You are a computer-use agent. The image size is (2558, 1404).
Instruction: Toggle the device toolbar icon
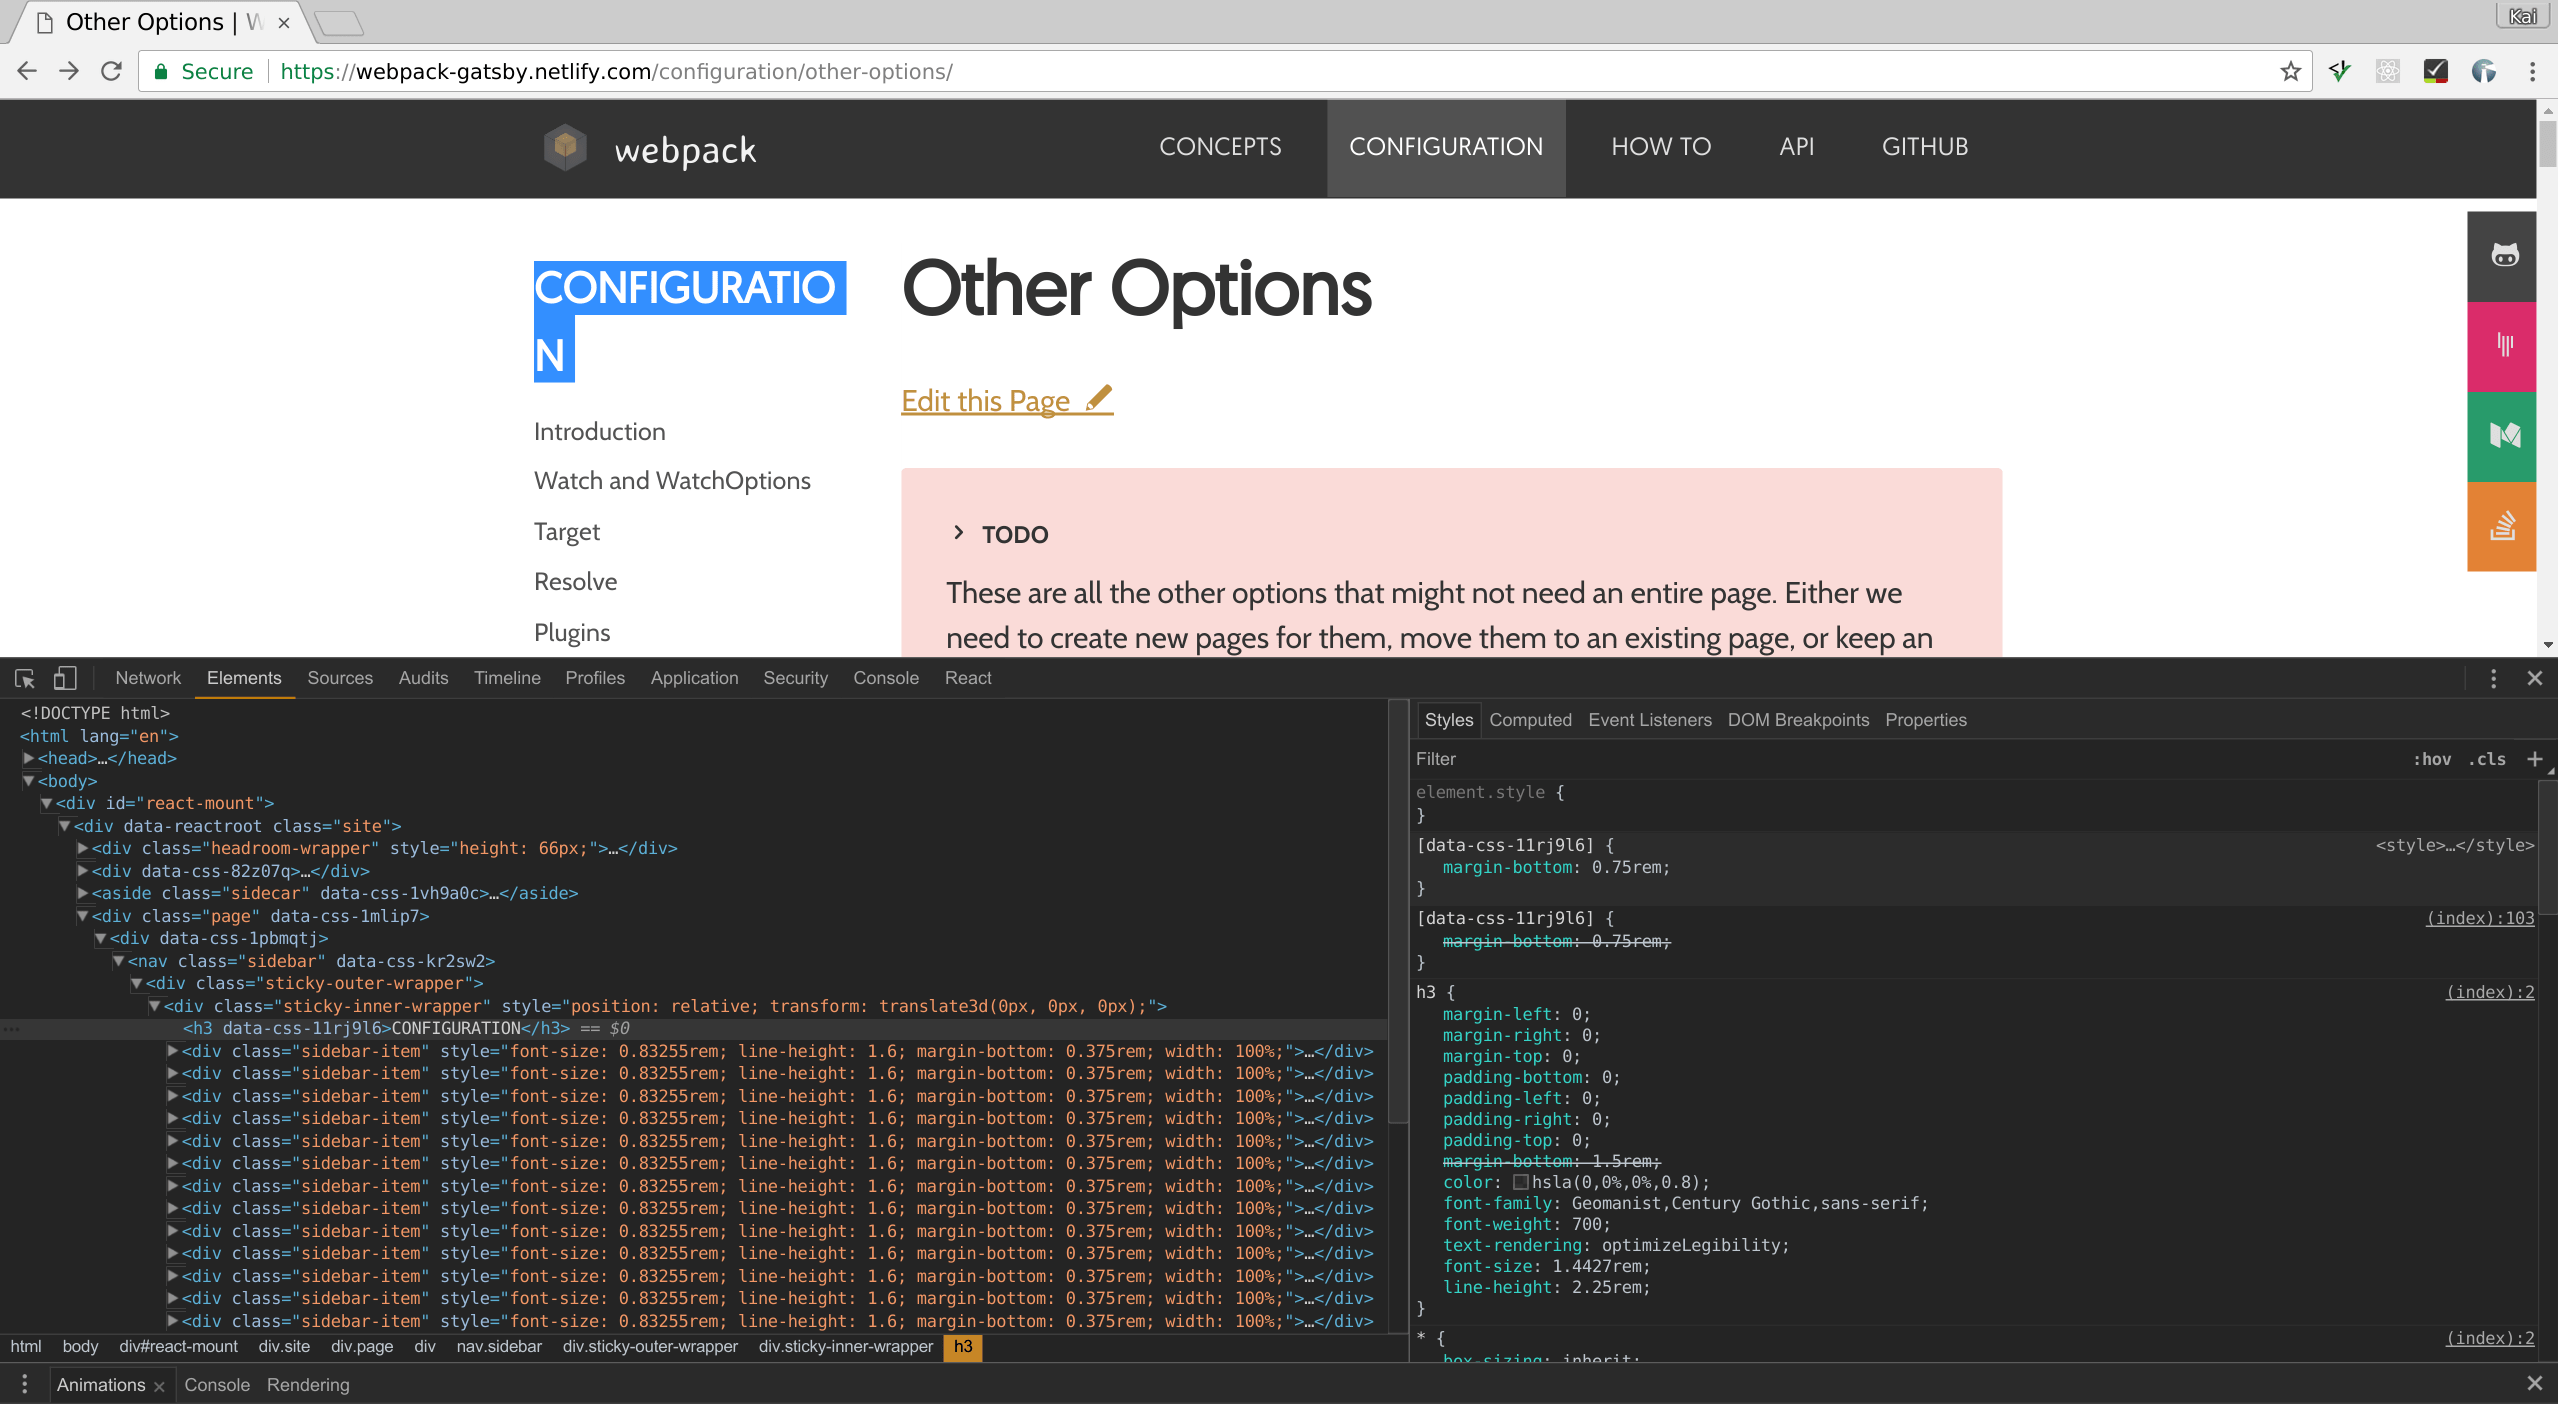65,678
